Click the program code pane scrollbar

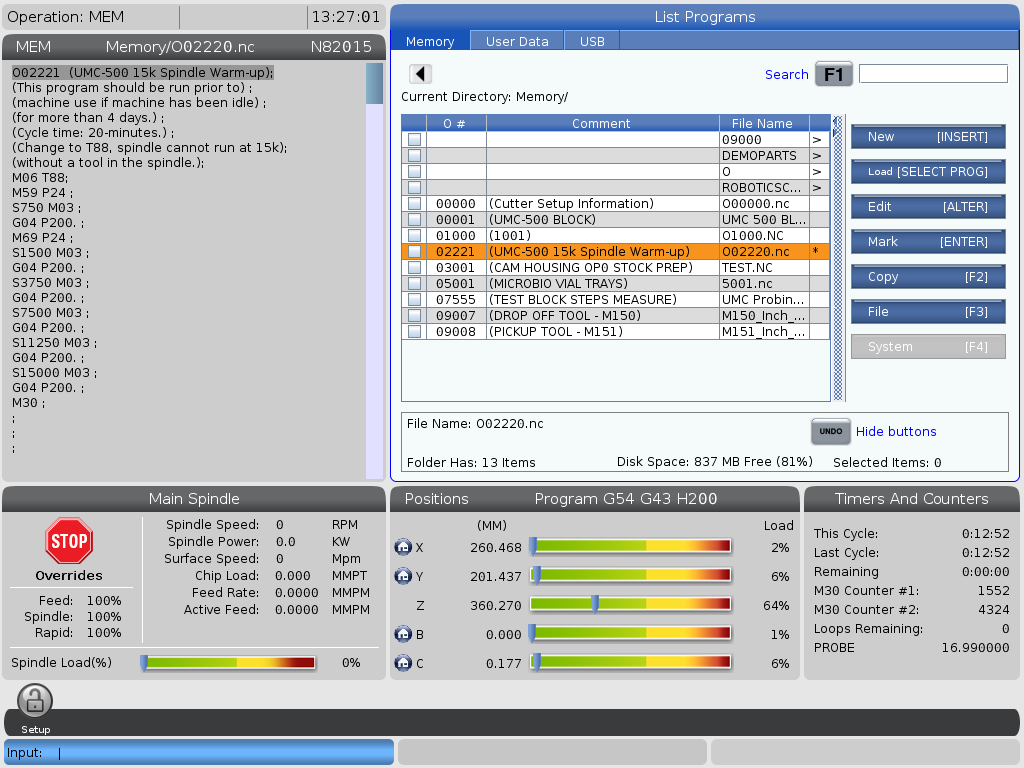375,271
